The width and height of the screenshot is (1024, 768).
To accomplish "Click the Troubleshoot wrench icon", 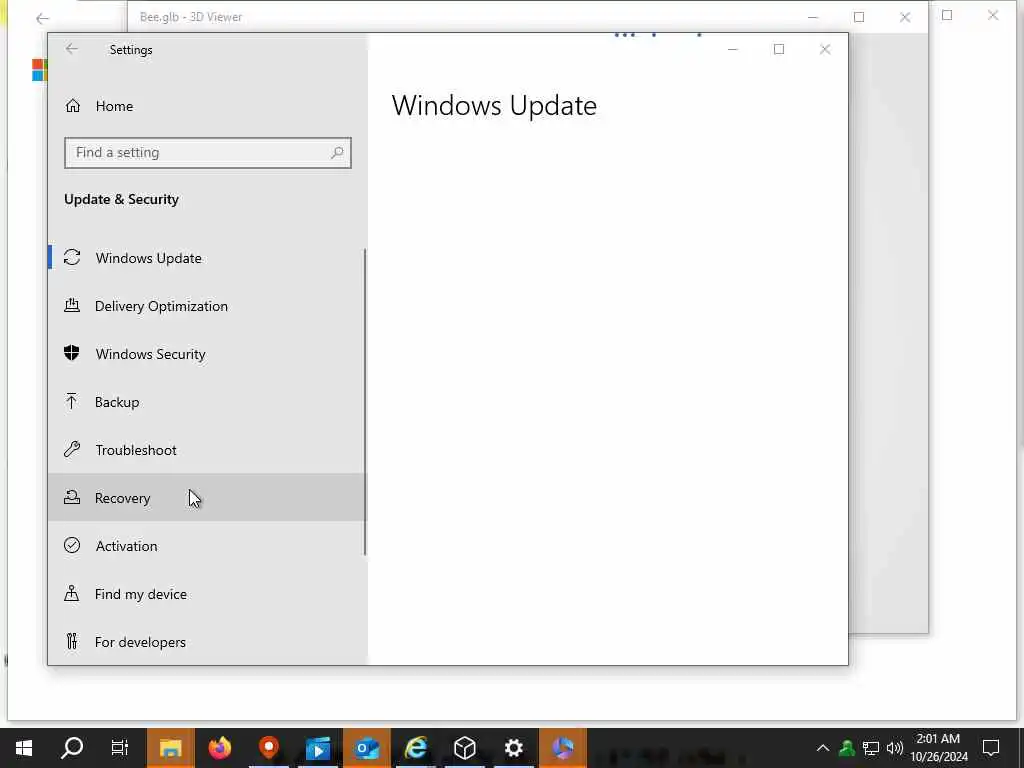I will [72, 449].
